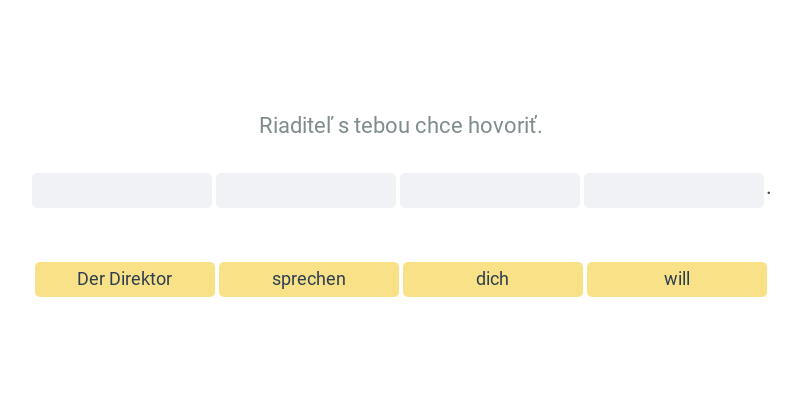This screenshot has width=800, height=400.
Task: Select the 'Der Direktor' word tile
Action: point(124,279)
